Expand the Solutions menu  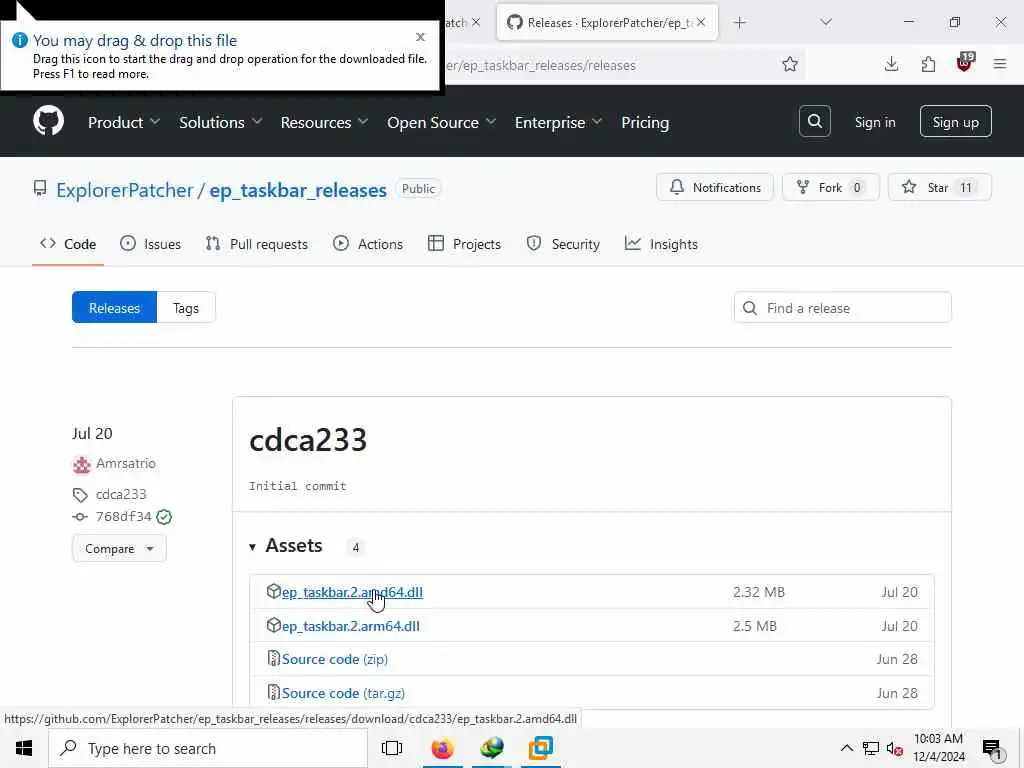[220, 122]
